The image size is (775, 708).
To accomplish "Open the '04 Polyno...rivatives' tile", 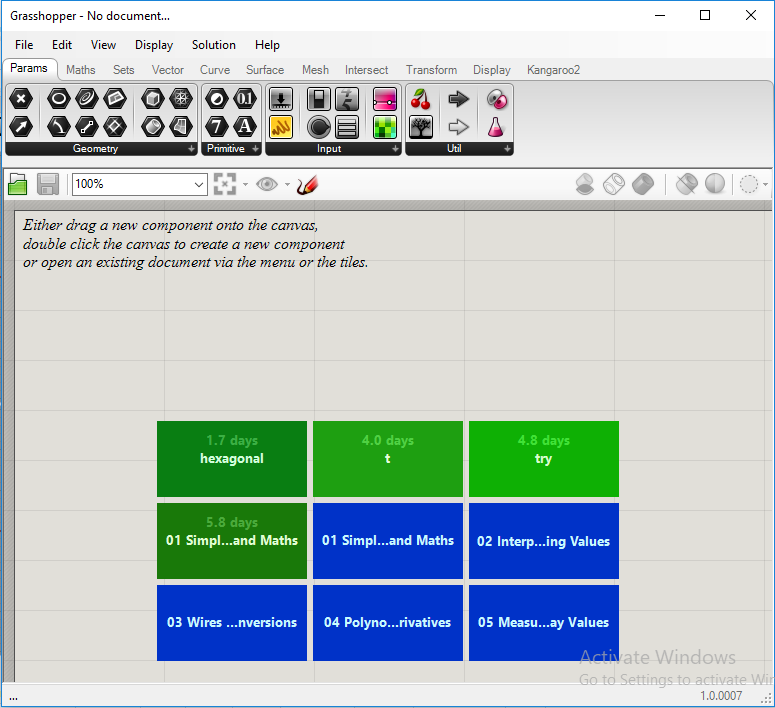I will (x=388, y=623).
